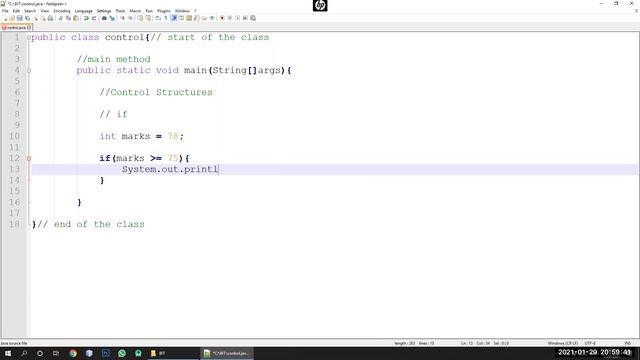This screenshot has height=360, width=640.
Task: Click the "//Control Structures" comment
Action: [156, 92]
